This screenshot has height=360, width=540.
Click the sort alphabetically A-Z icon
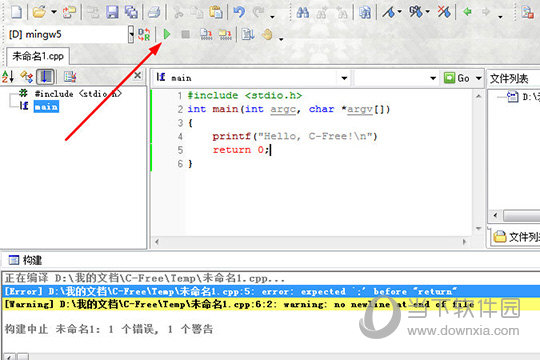pyautogui.click(x=8, y=76)
